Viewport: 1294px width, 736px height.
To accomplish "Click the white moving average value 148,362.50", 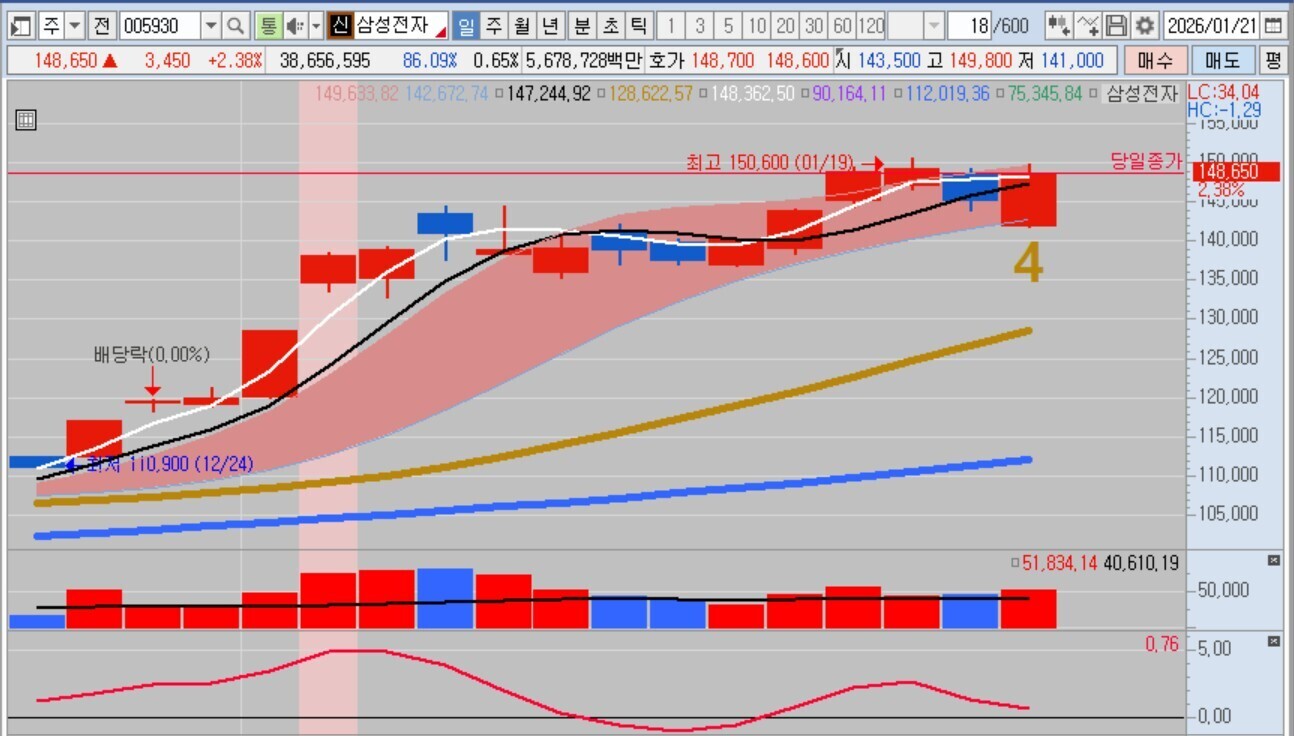I will [753, 94].
